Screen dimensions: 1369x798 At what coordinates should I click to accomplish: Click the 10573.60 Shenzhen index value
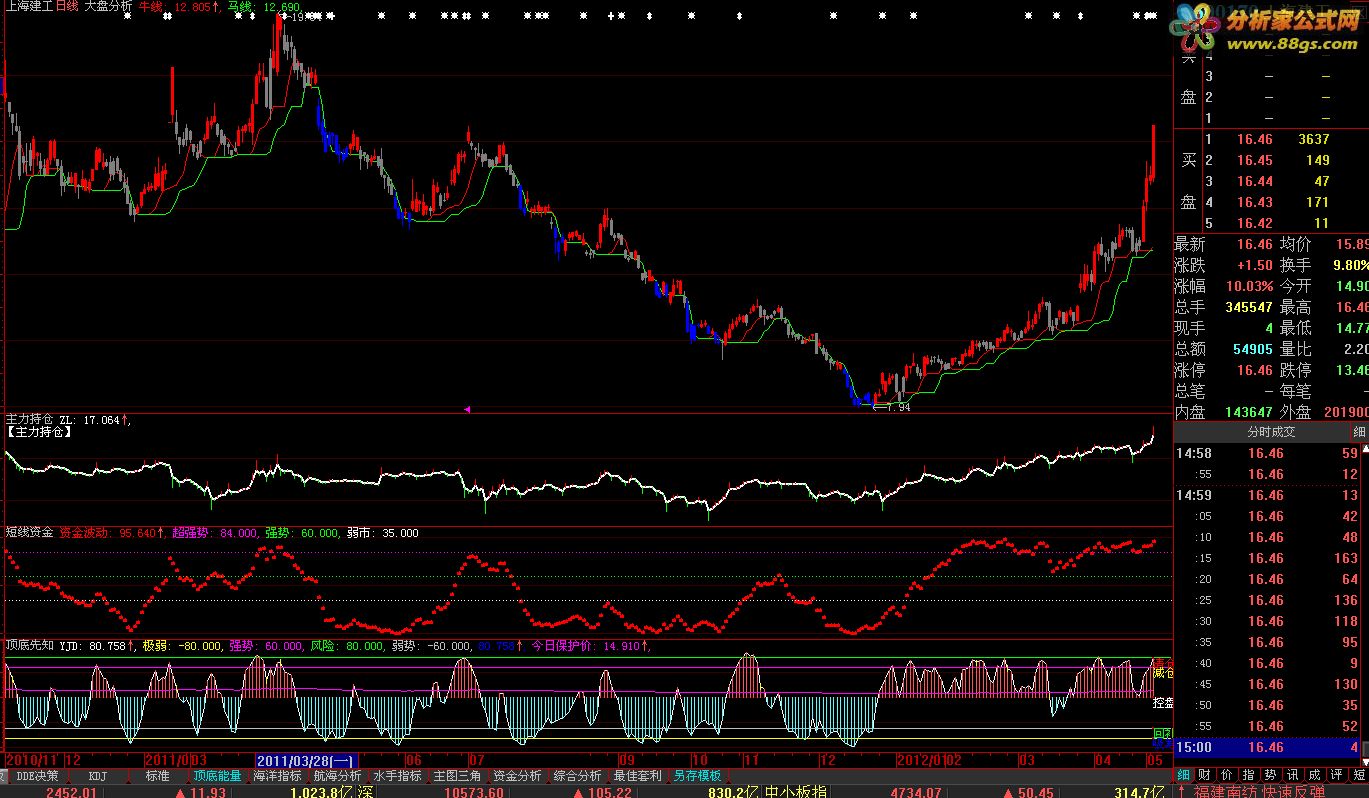(475, 791)
